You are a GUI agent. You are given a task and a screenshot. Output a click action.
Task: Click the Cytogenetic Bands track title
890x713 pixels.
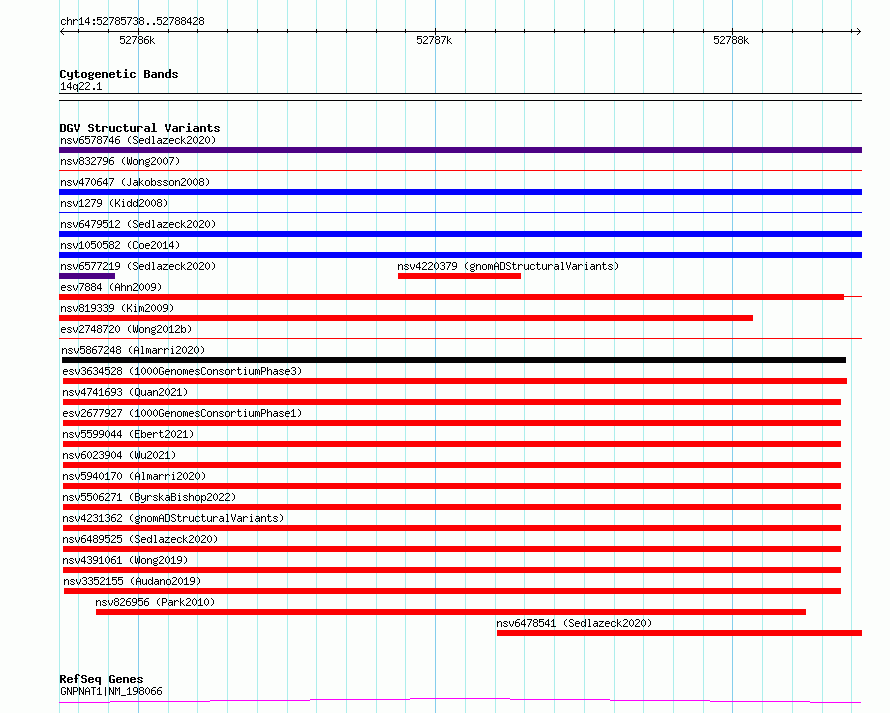[119, 74]
